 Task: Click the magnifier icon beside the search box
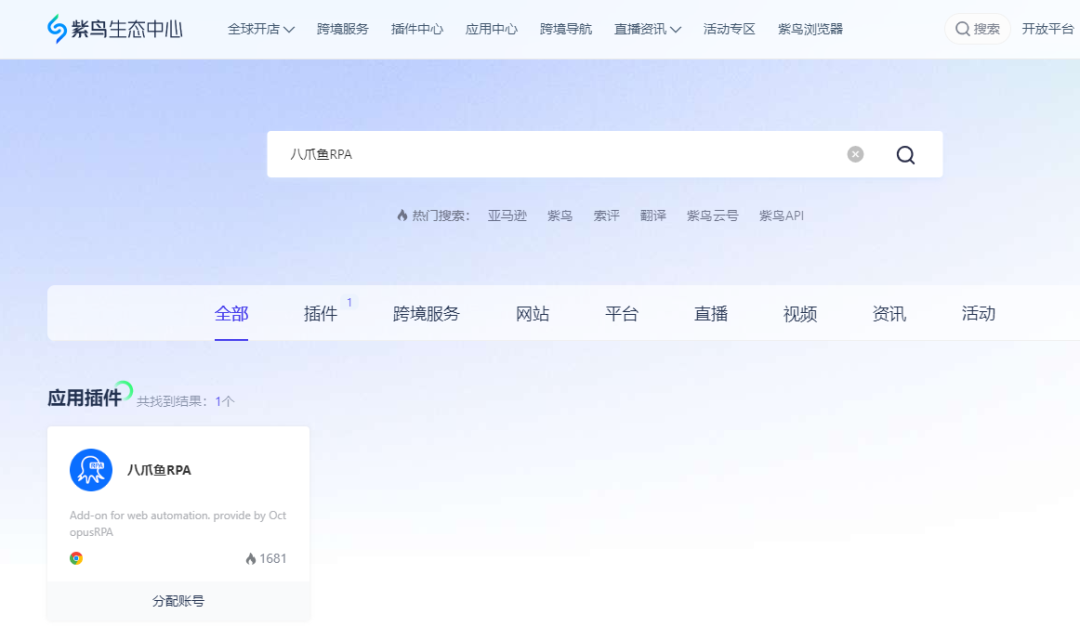pos(905,154)
